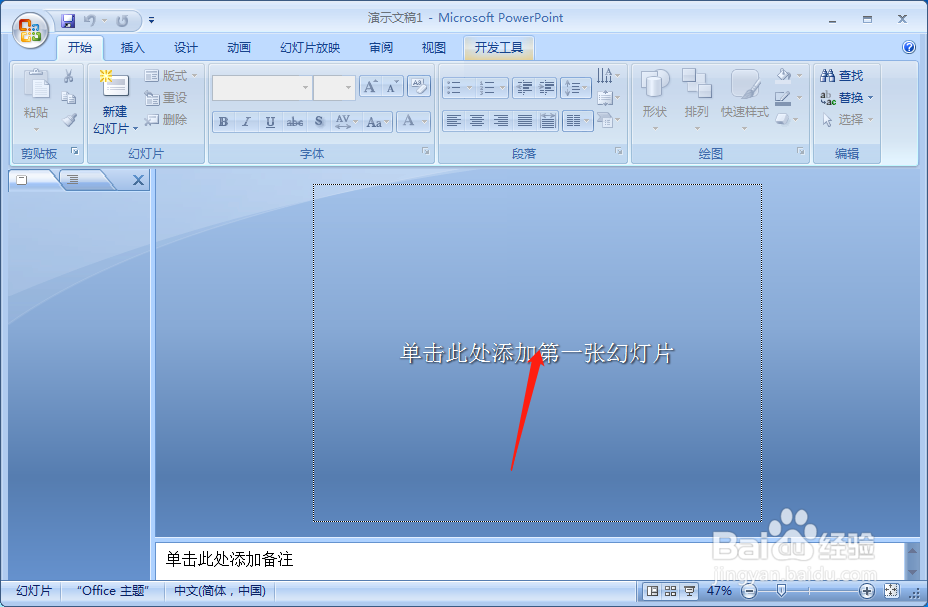The image size is (928, 607).
Task: Open paragraph dialog launcher in 段落 group
Action: tap(618, 152)
